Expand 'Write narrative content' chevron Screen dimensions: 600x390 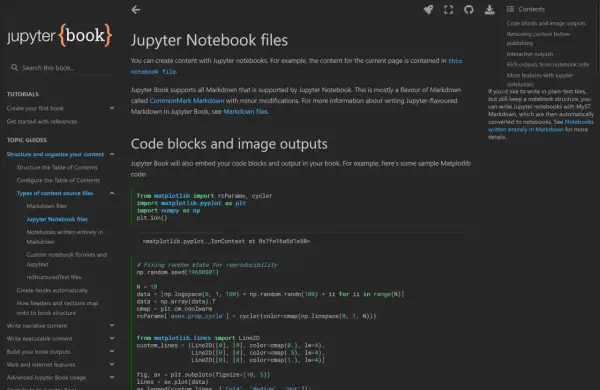(112, 325)
